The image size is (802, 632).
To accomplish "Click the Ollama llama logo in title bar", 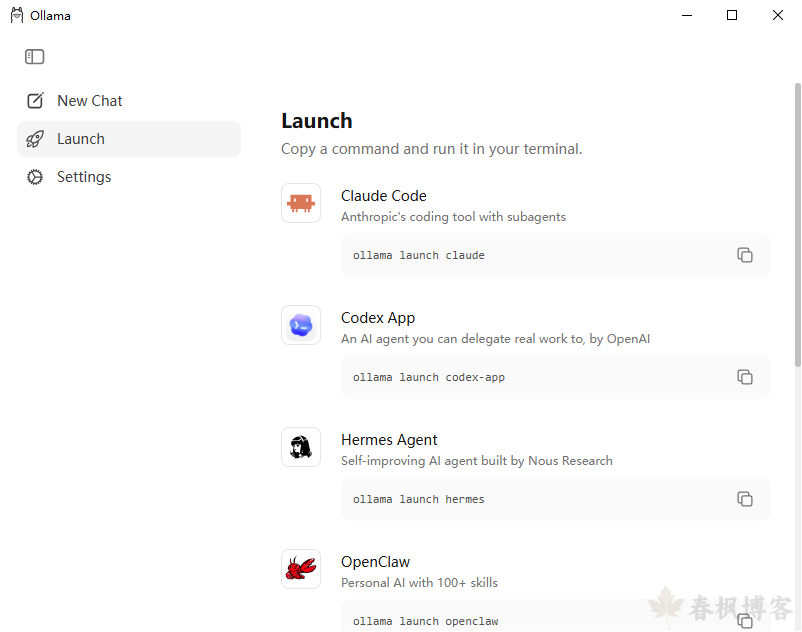I will coord(17,15).
